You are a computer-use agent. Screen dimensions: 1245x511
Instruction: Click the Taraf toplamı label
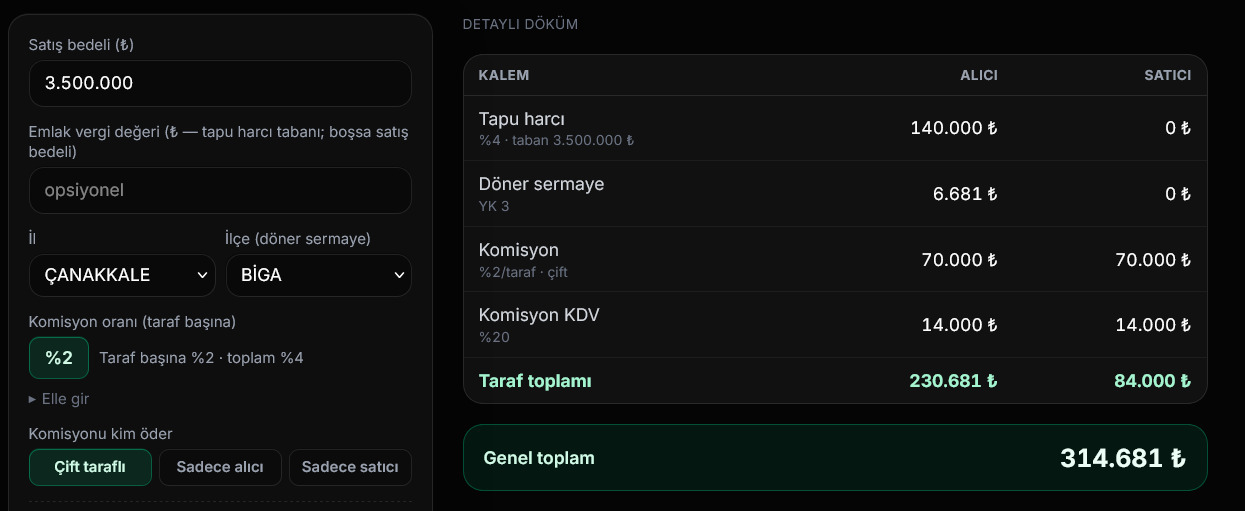535,381
